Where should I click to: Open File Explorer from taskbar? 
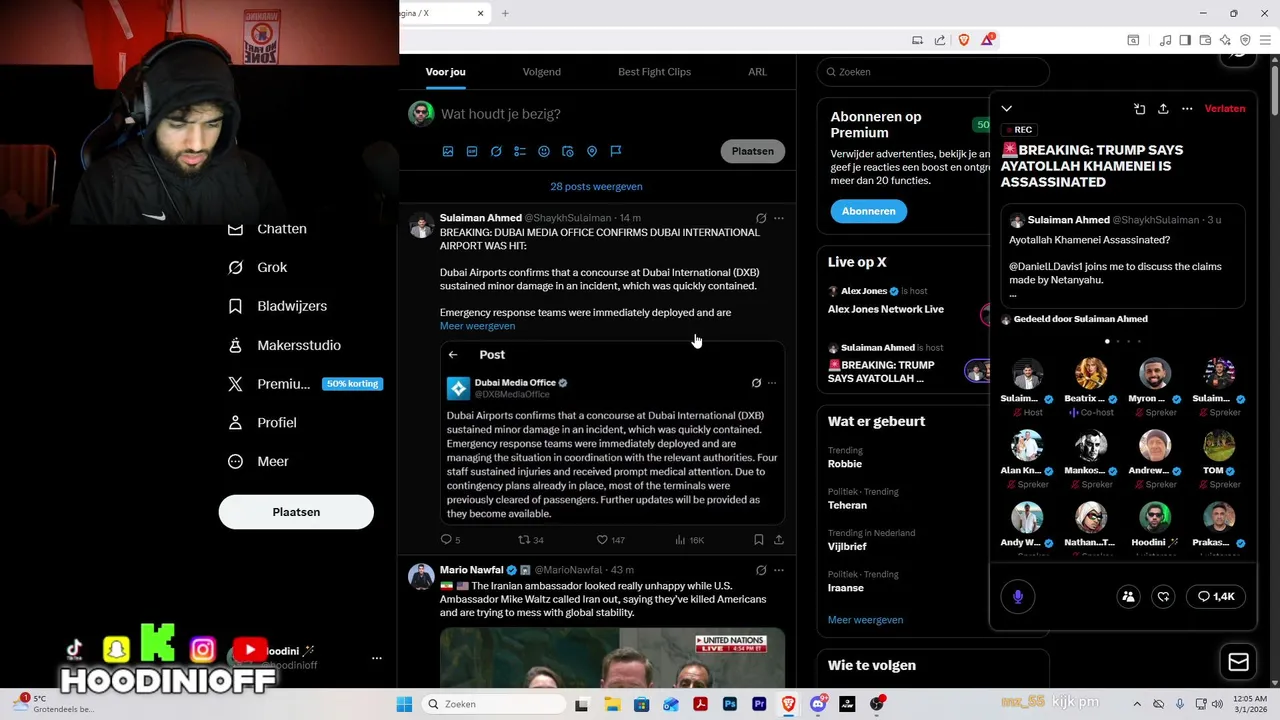[611, 704]
